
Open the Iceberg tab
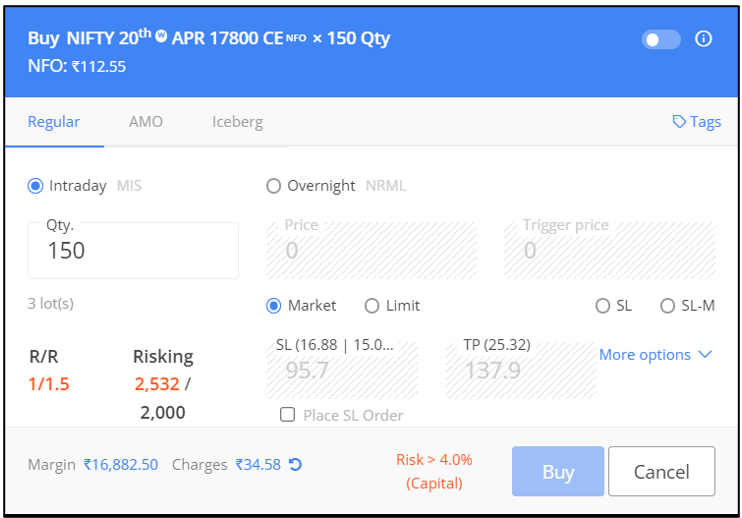(x=237, y=122)
